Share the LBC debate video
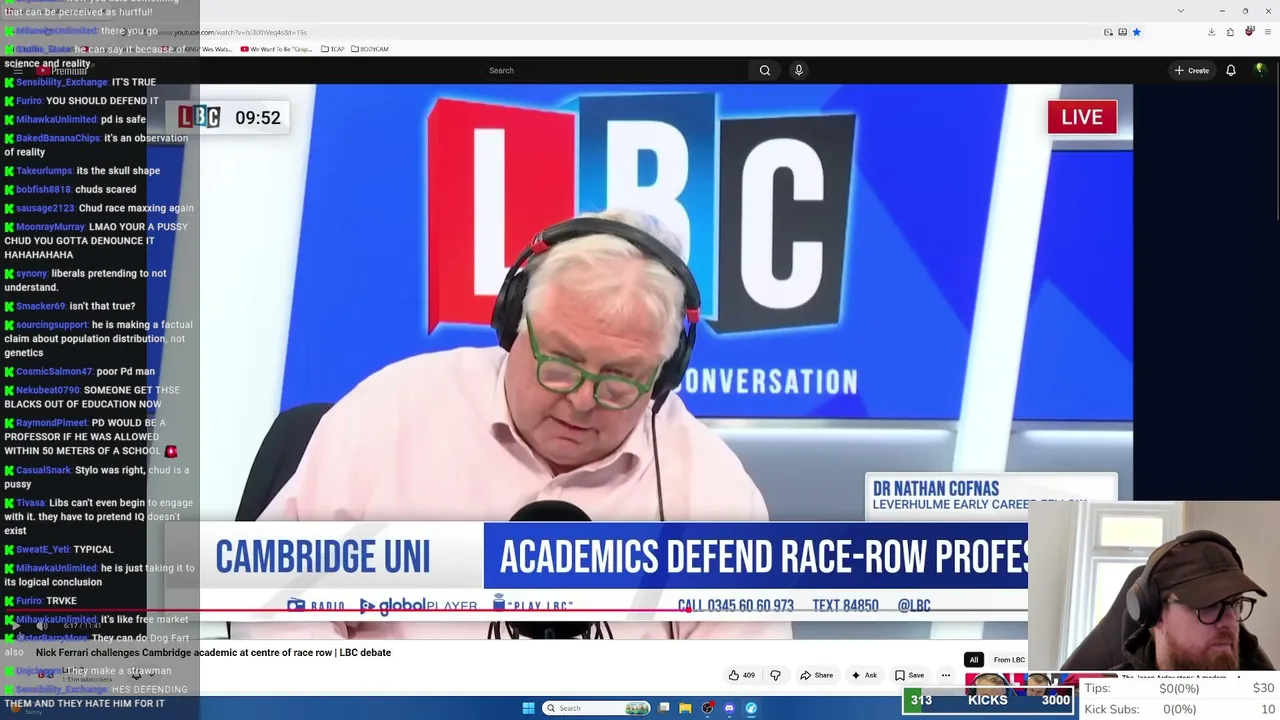This screenshot has width=1280, height=720. [816, 675]
